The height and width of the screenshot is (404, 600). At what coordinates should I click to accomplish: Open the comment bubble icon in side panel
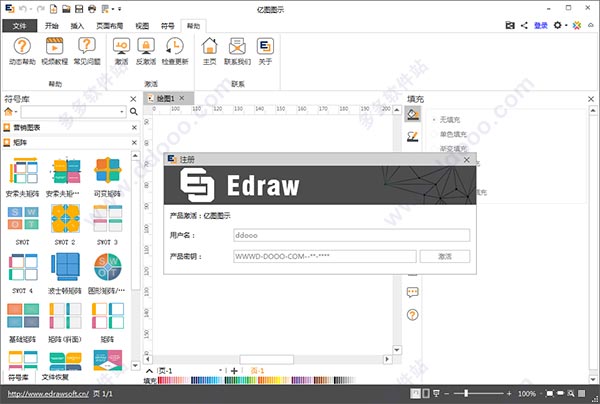click(x=412, y=293)
